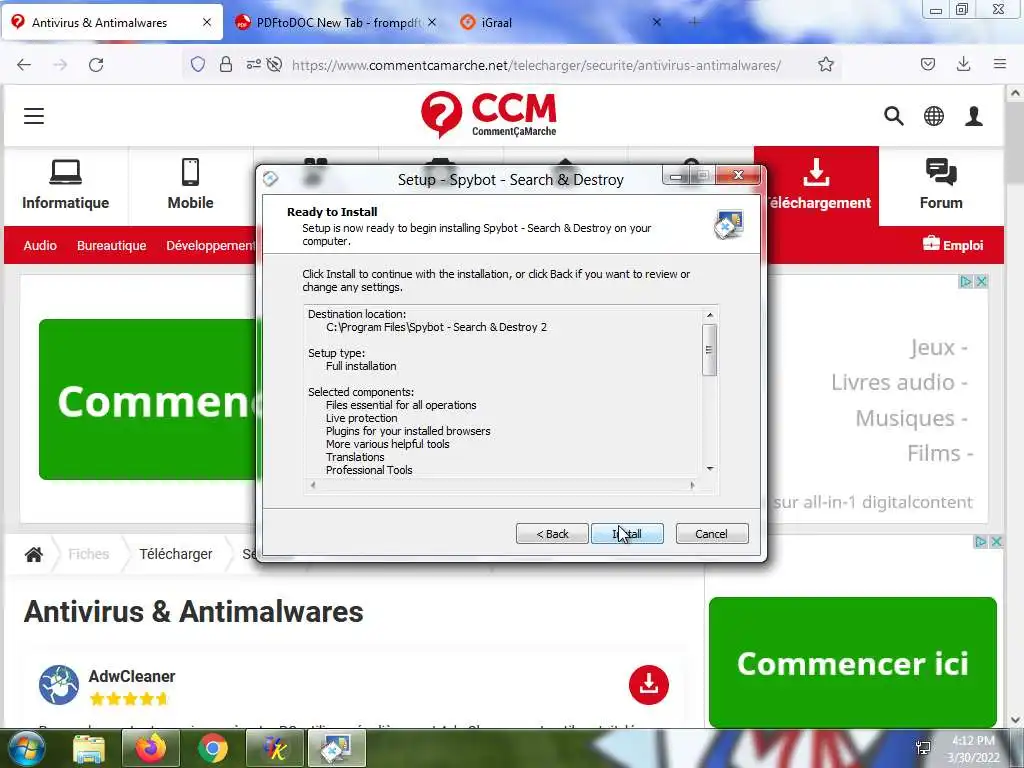The width and height of the screenshot is (1024, 768).
Task: Reload the current page
Action: [x=96, y=65]
